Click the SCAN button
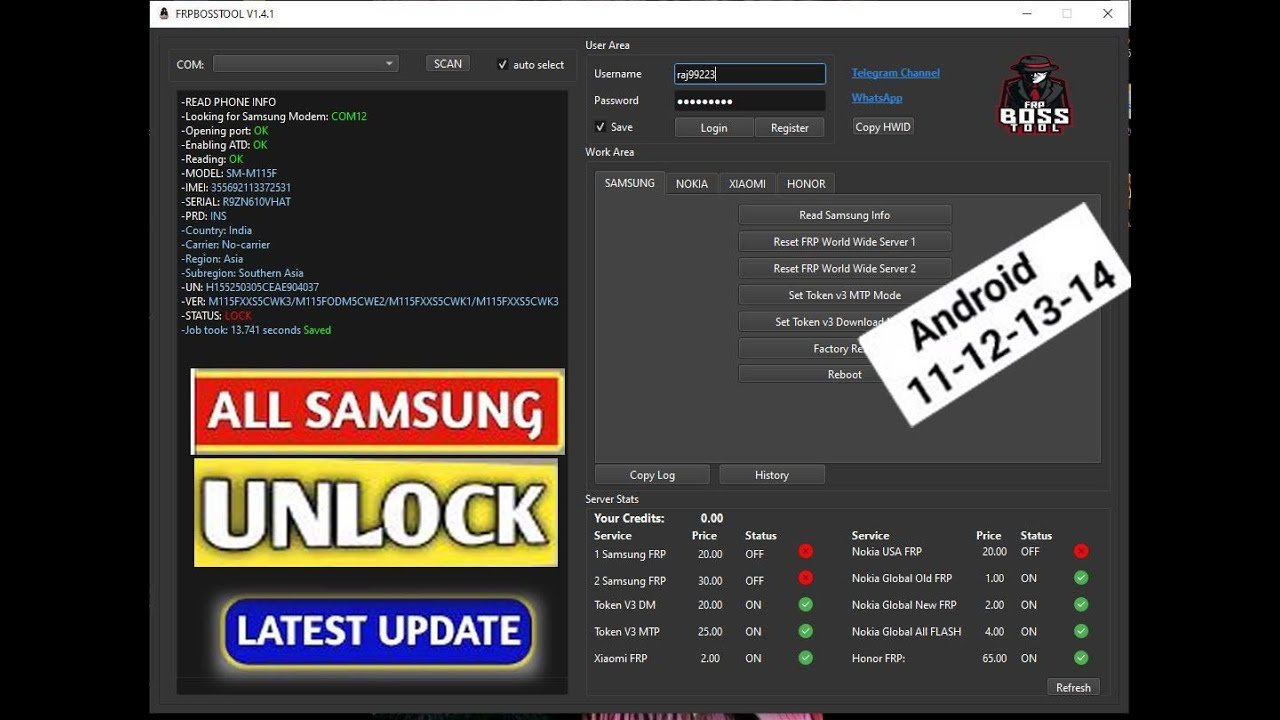Viewport: 1280px width, 720px height. tap(448, 64)
